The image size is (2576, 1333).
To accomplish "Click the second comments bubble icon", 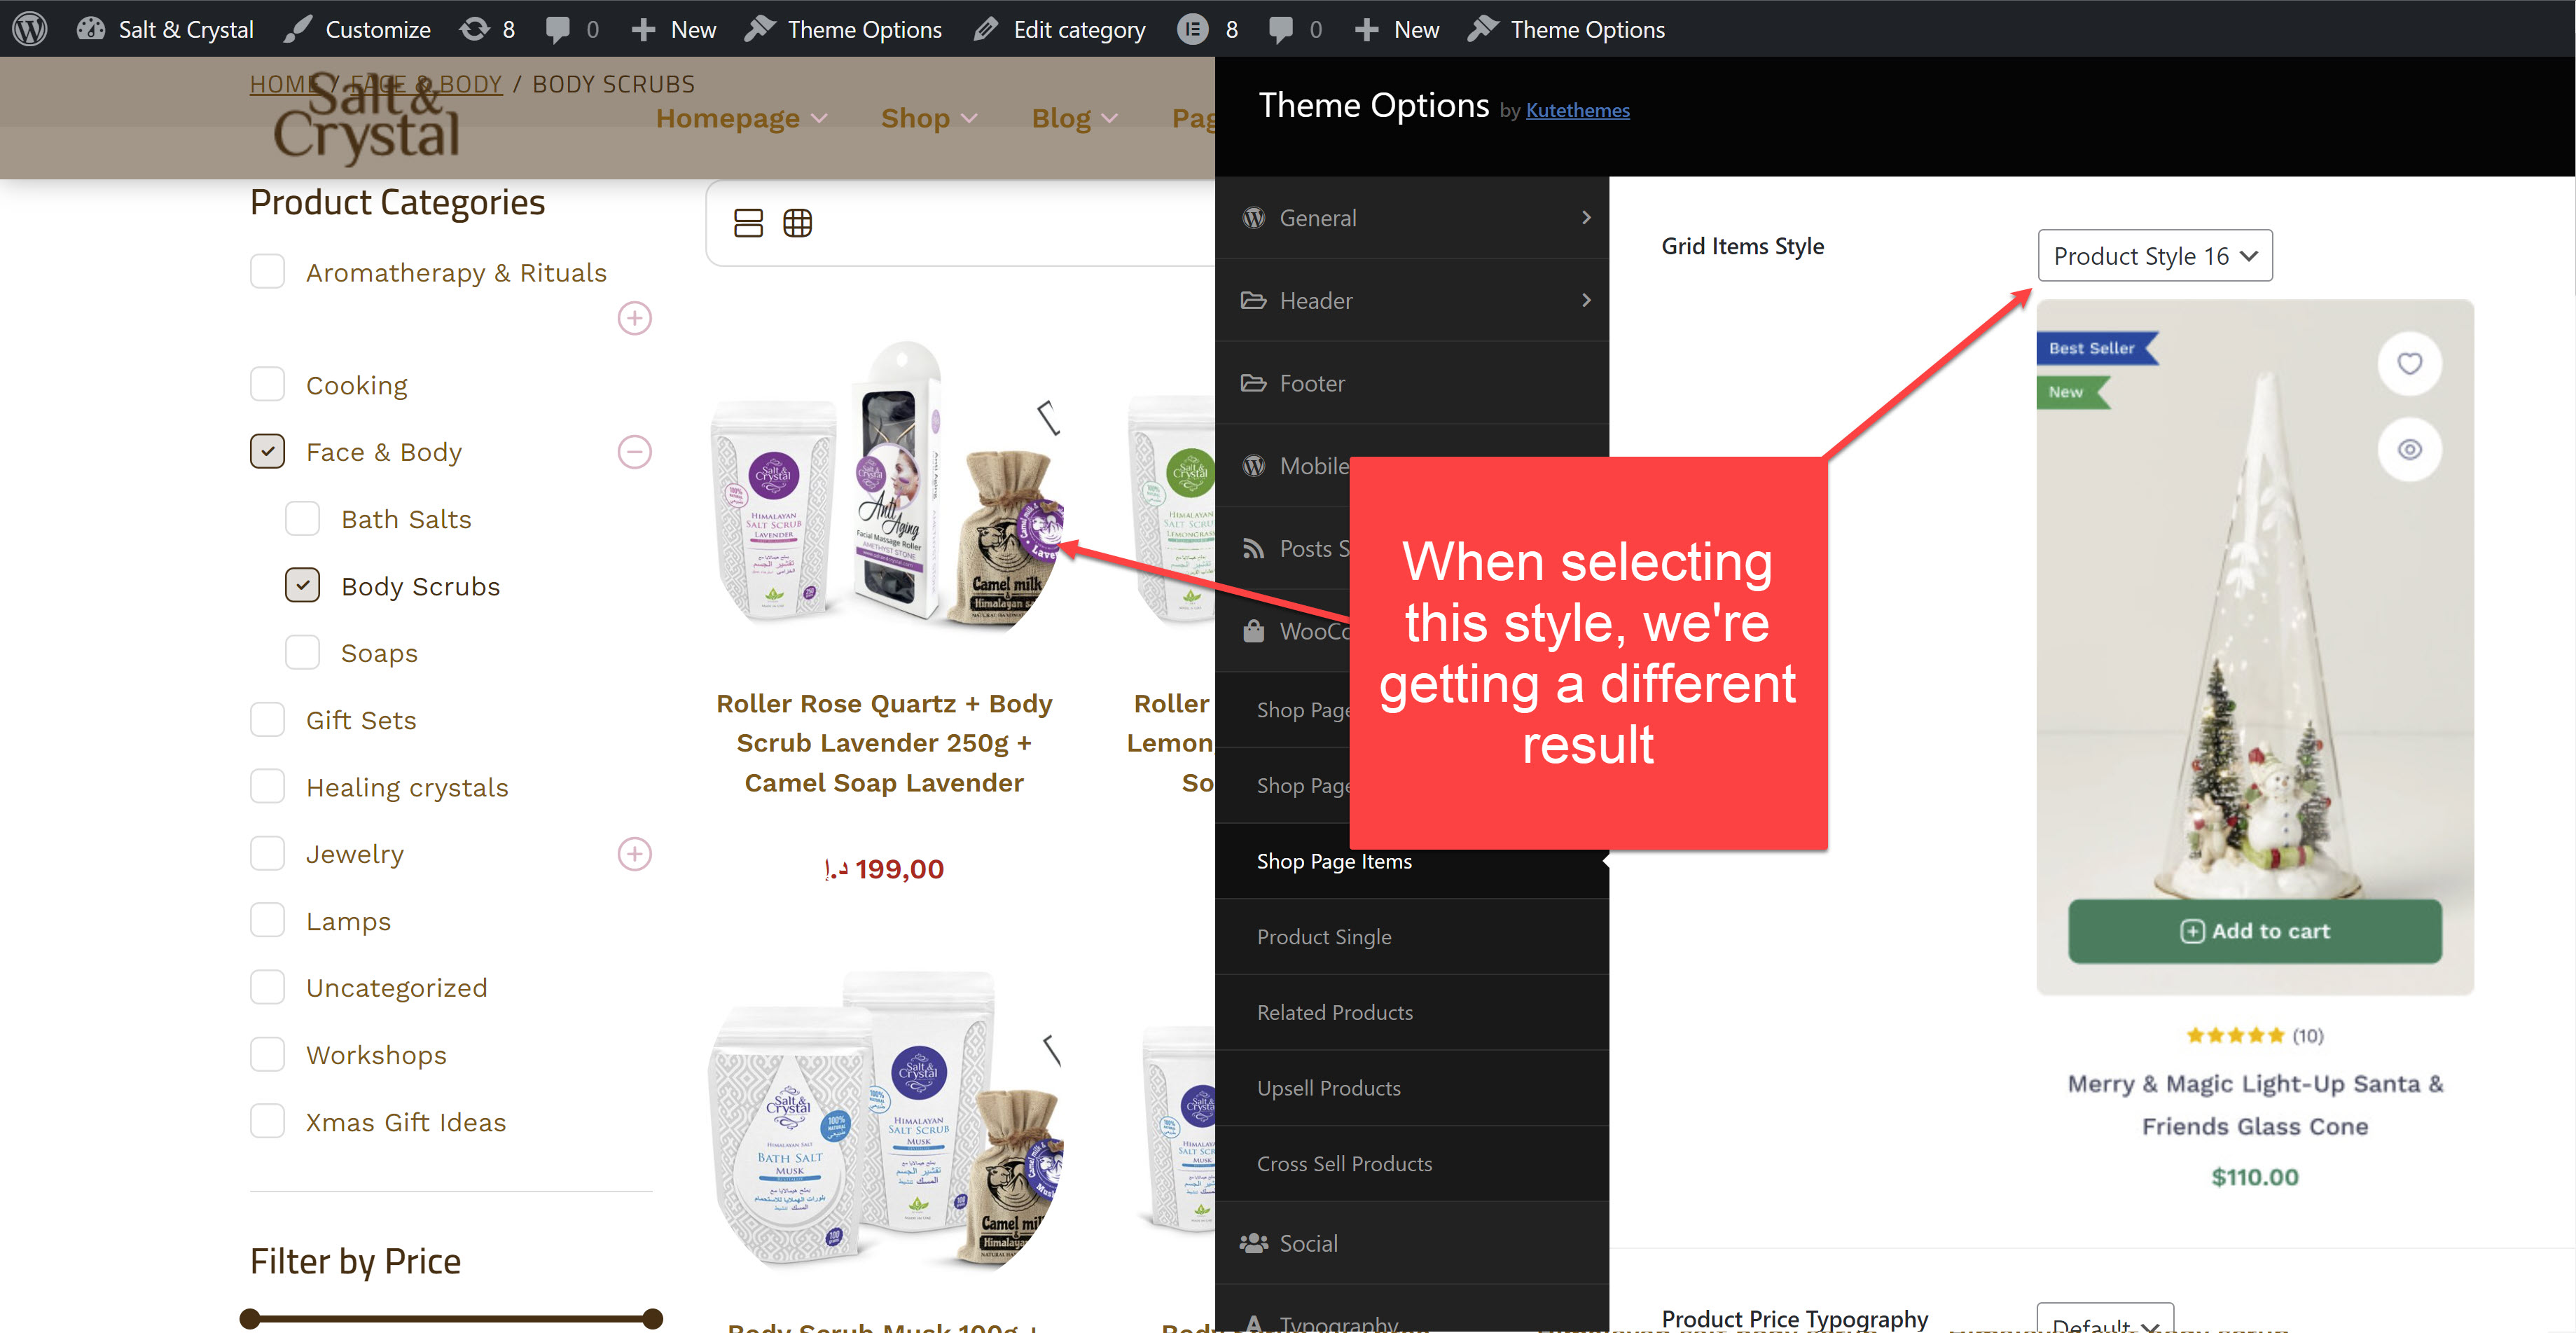I will tap(1281, 29).
